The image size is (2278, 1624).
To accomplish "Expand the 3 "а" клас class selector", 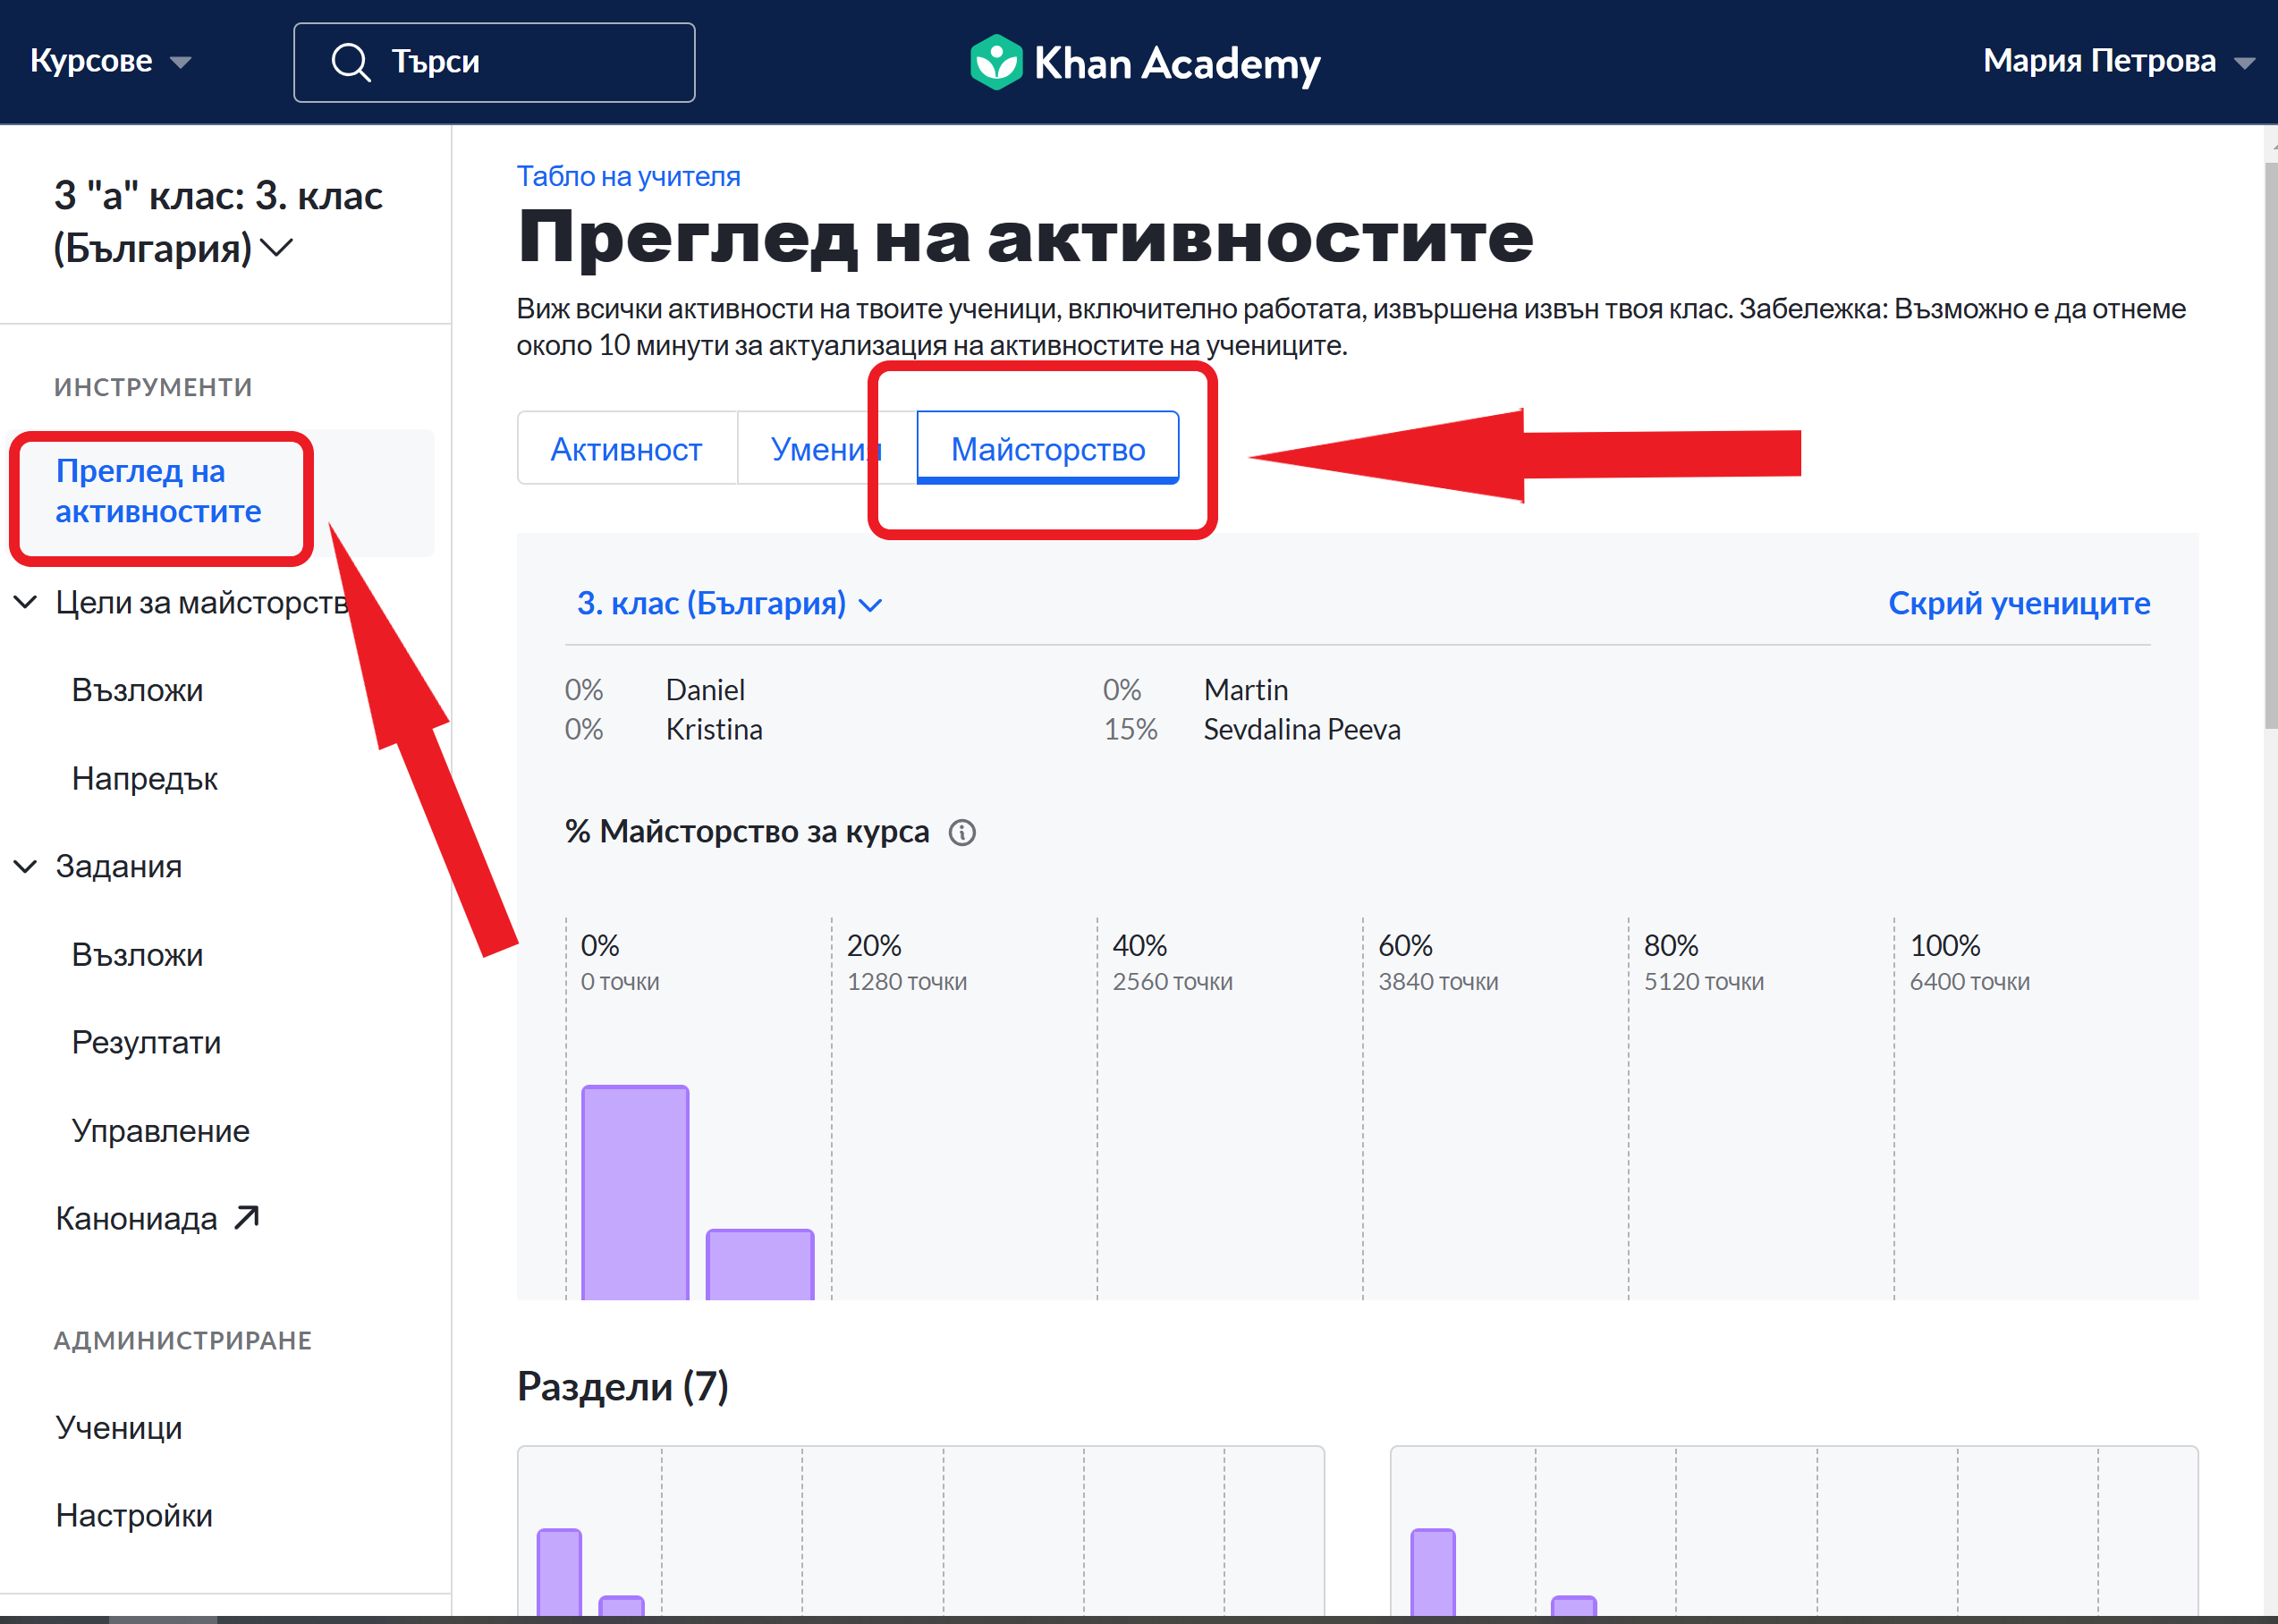I will 218,221.
